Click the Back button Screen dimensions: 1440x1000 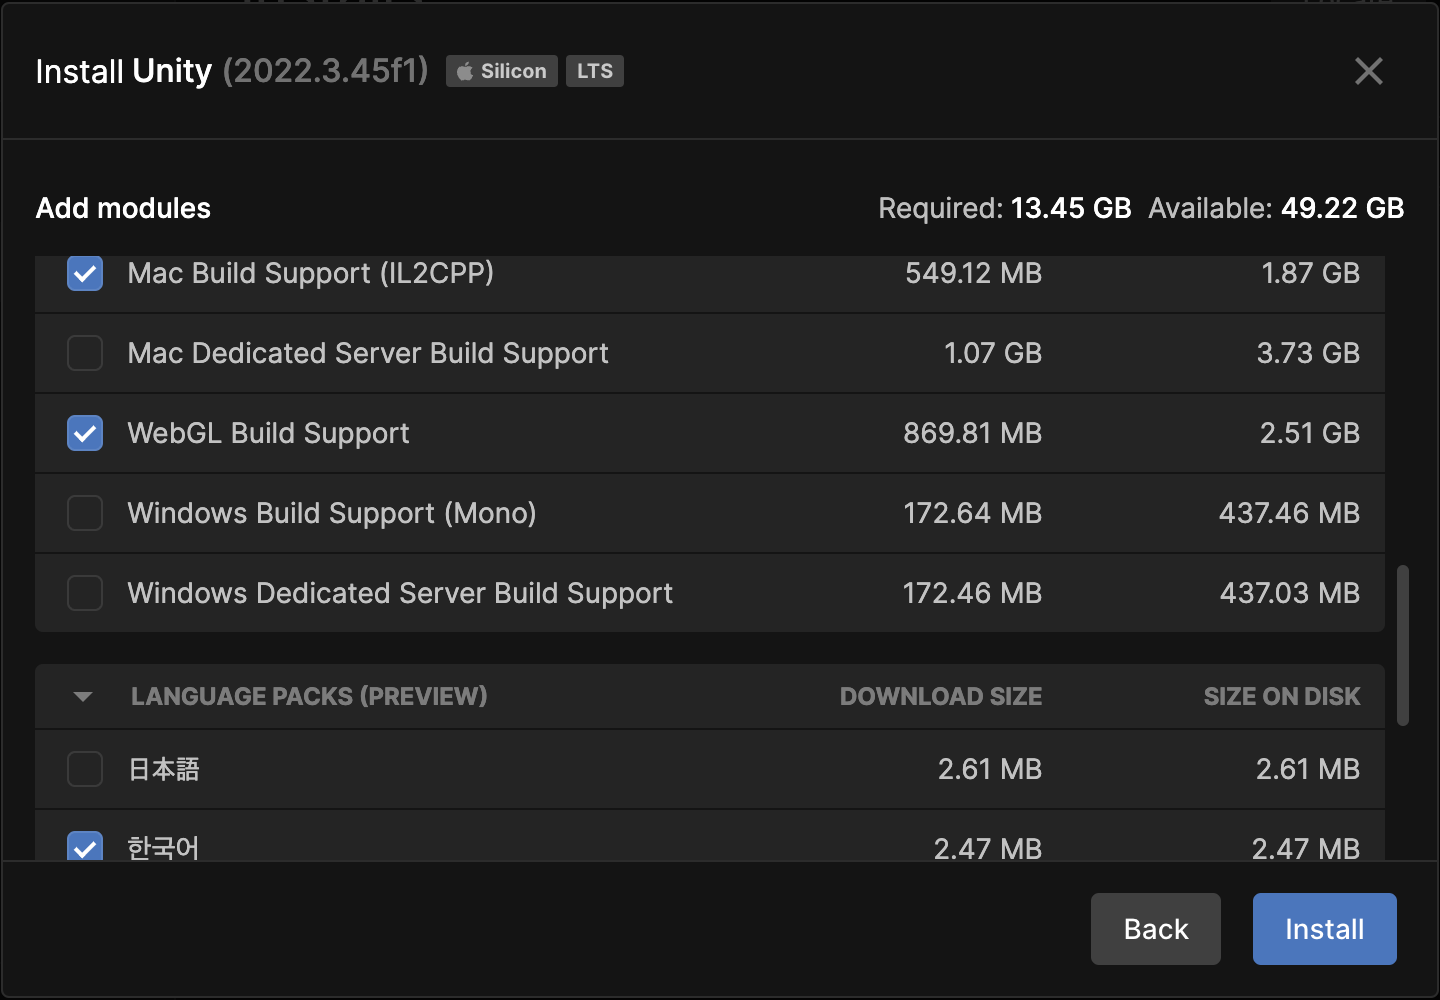[1156, 929]
